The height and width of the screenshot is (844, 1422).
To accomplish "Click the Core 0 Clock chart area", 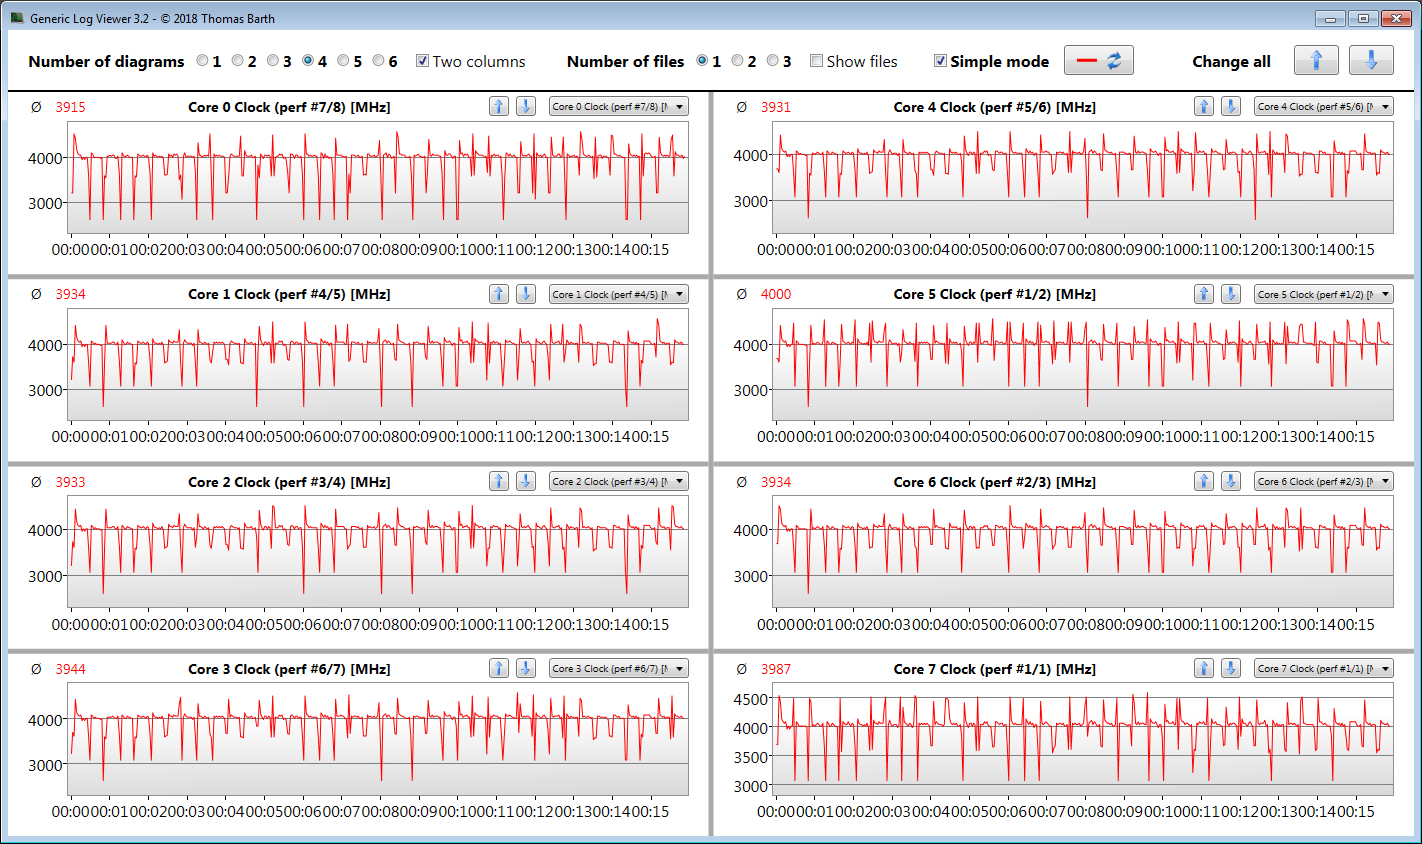I will [x=378, y=177].
